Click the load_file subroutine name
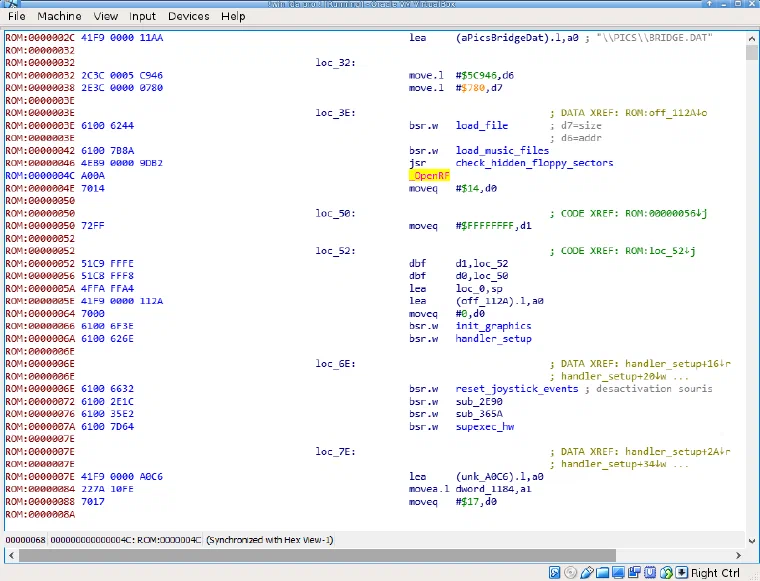This screenshot has width=760, height=581. 482,126
